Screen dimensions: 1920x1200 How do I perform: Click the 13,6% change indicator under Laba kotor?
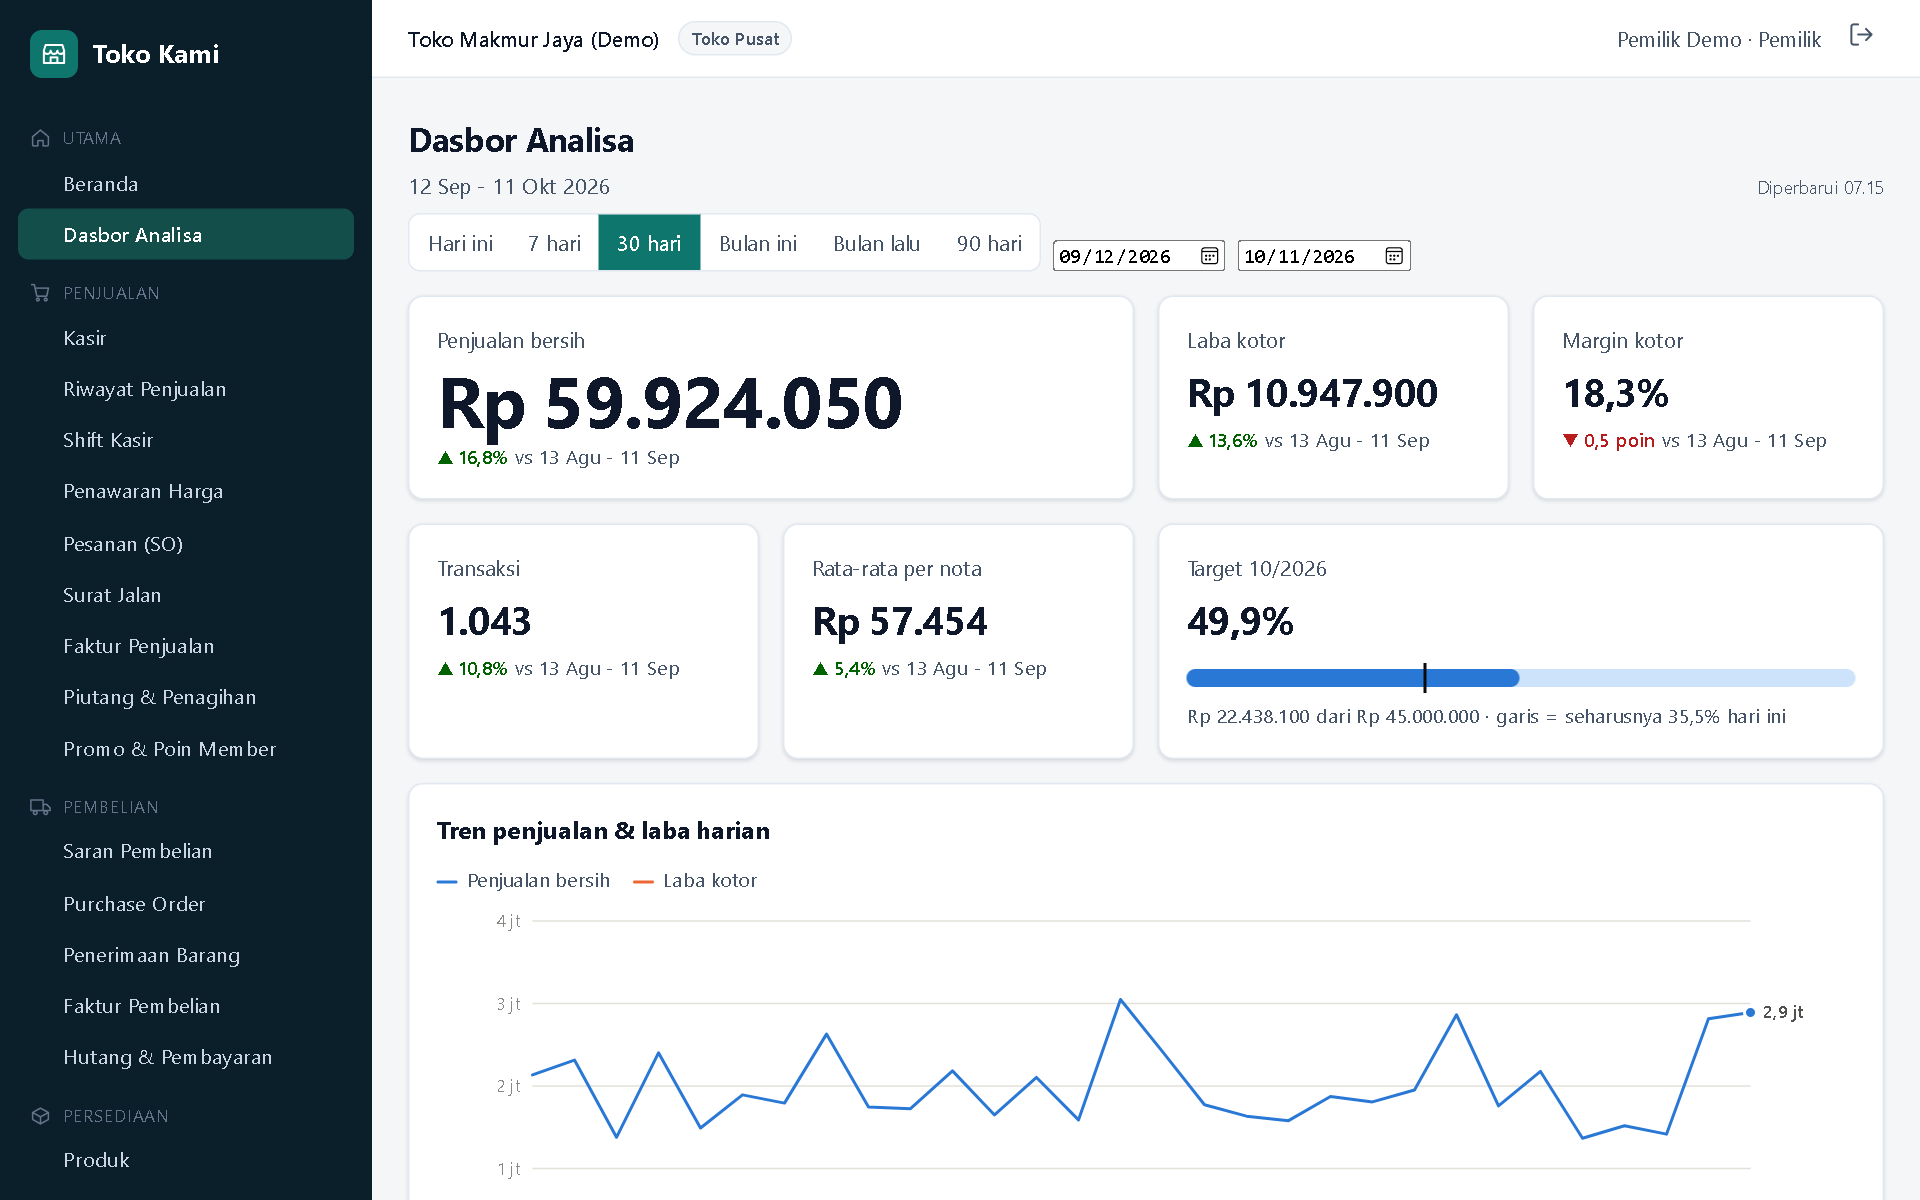pos(1222,441)
